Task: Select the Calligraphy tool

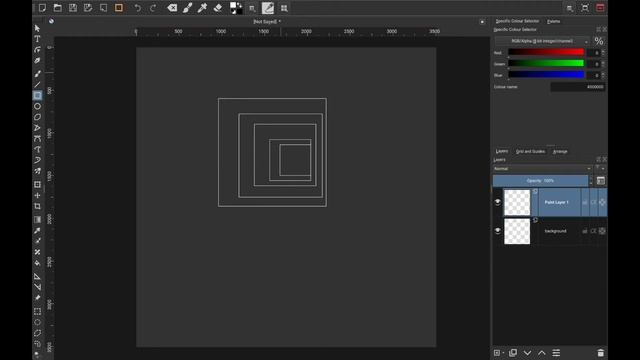Action: point(37,60)
